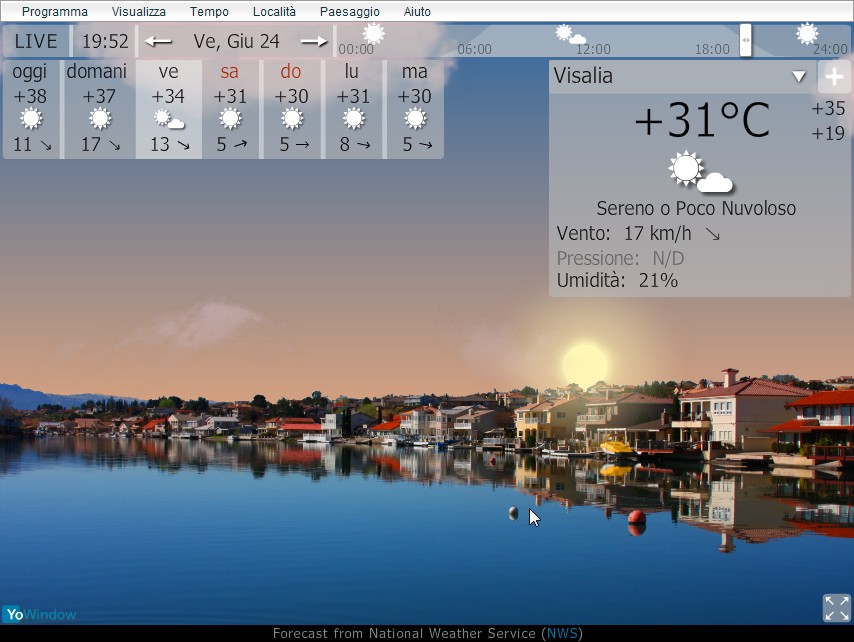
Task: Select the domani forecast day
Action: 99,109
